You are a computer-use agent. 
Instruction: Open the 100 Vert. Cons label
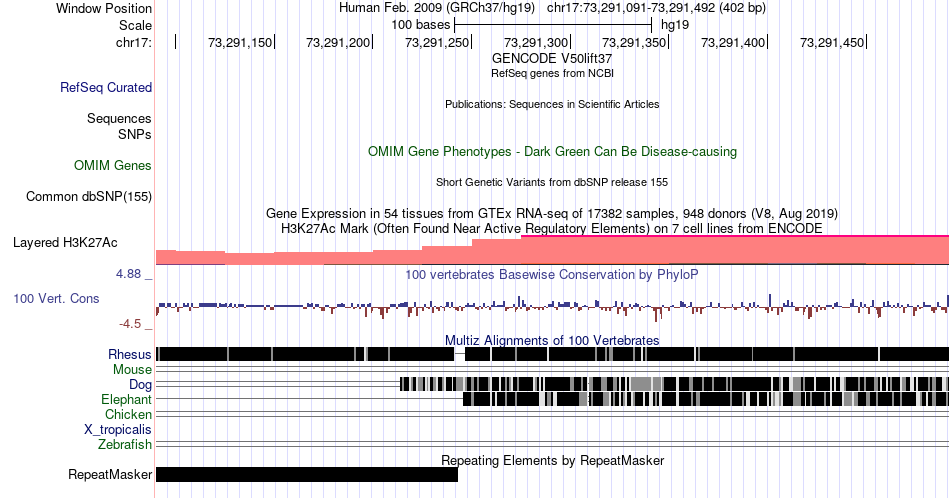coord(56,298)
